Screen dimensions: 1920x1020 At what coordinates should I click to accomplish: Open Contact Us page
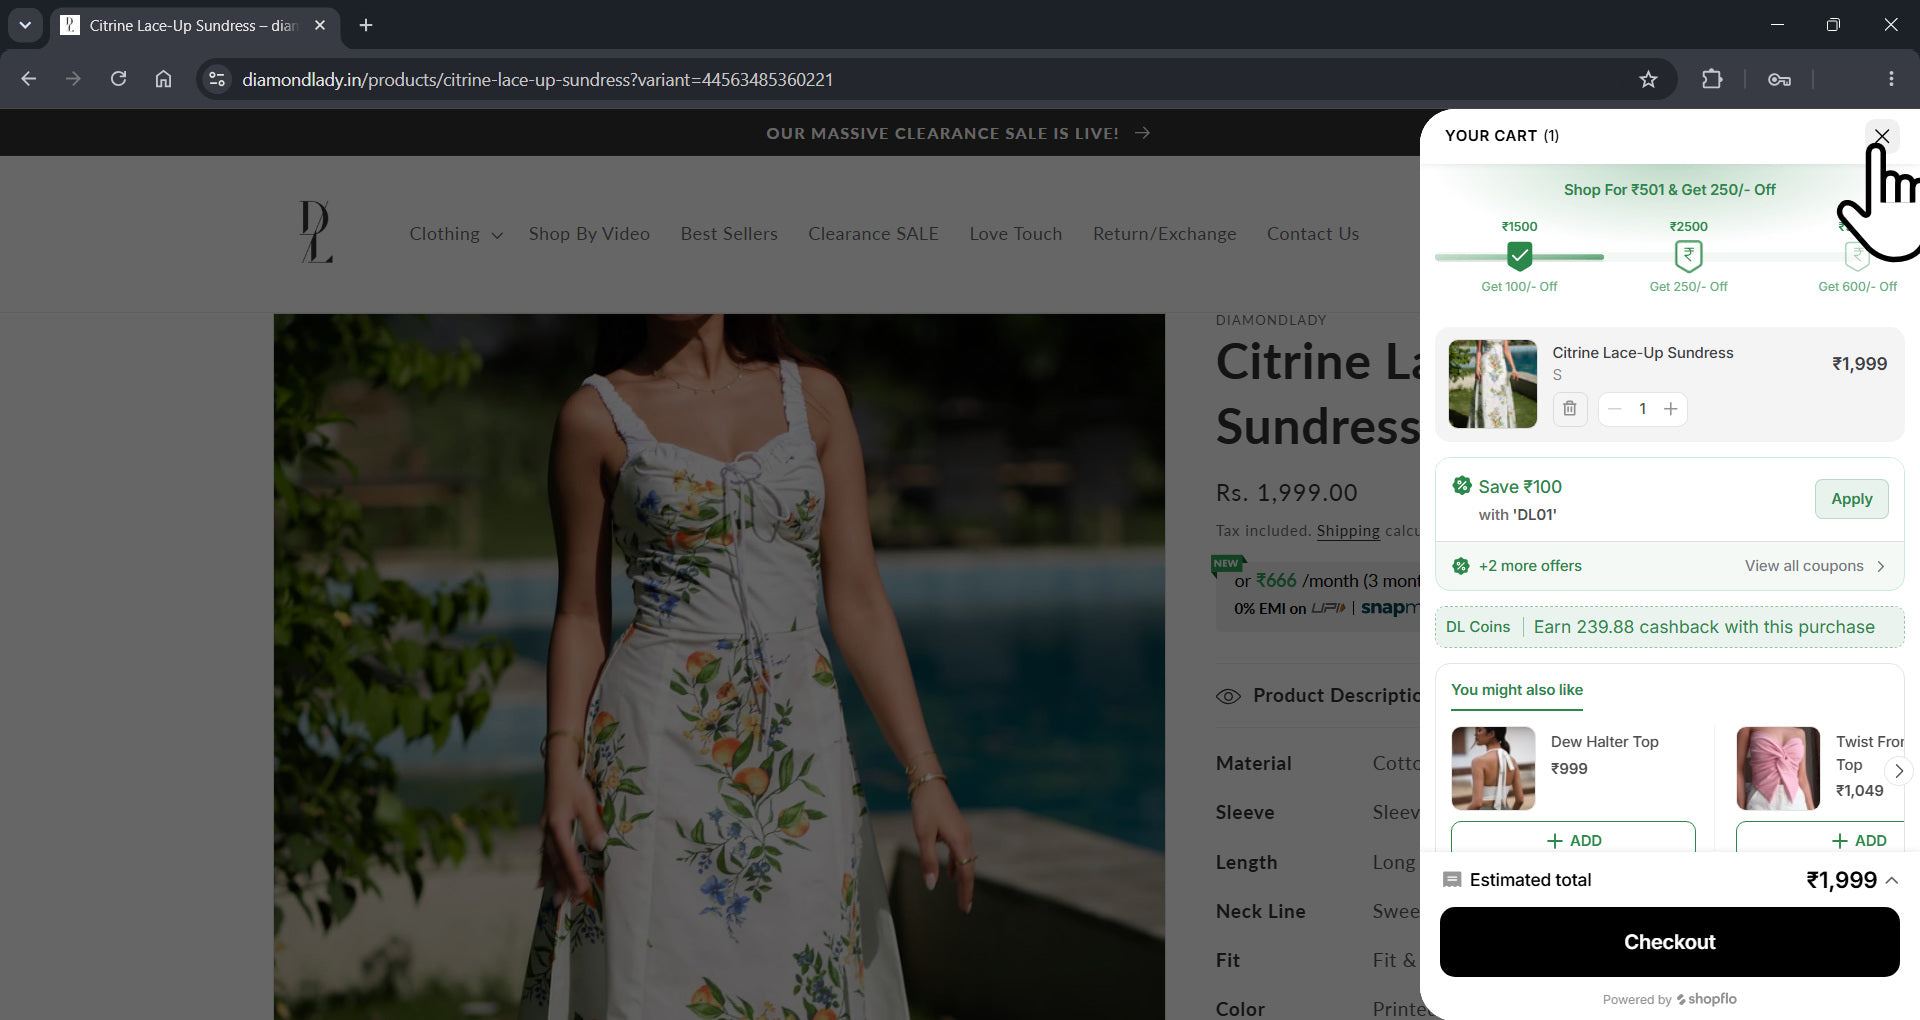[x=1313, y=234]
